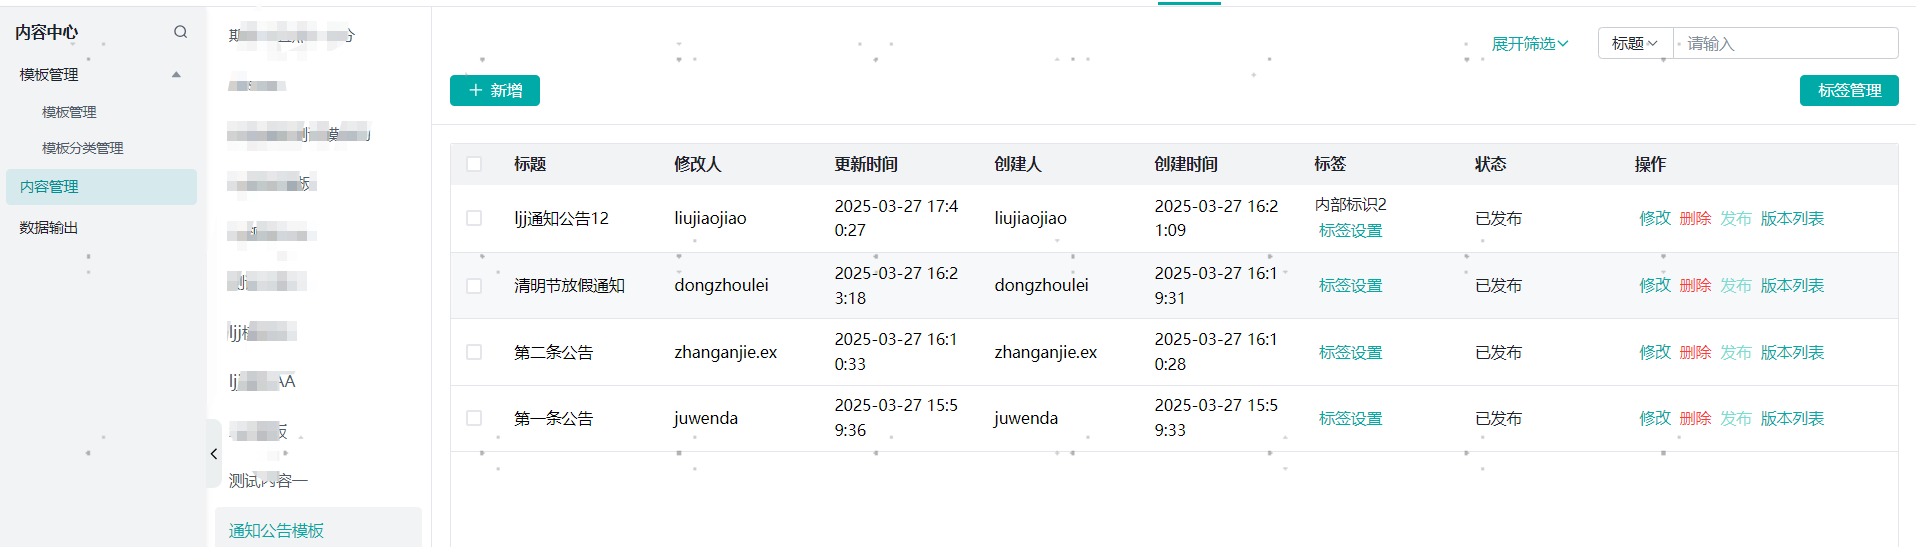The width and height of the screenshot is (1916, 547).
Task: Click the search icon beside 内容中心
Action: [180, 32]
